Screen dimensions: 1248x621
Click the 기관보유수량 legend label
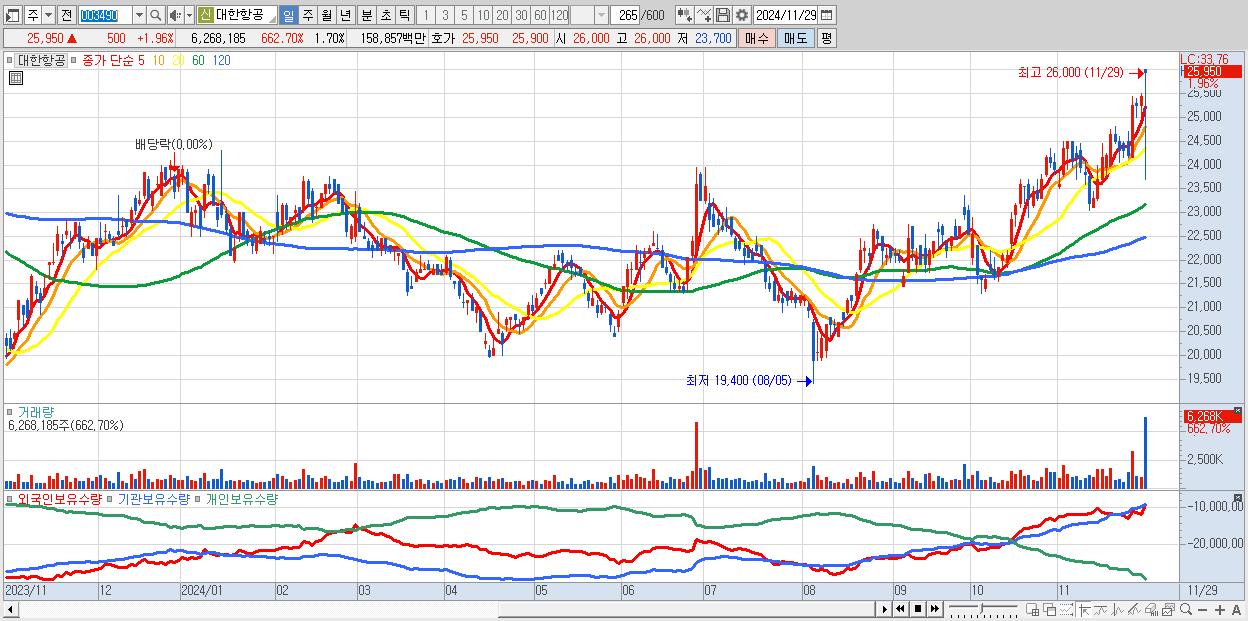coord(153,498)
